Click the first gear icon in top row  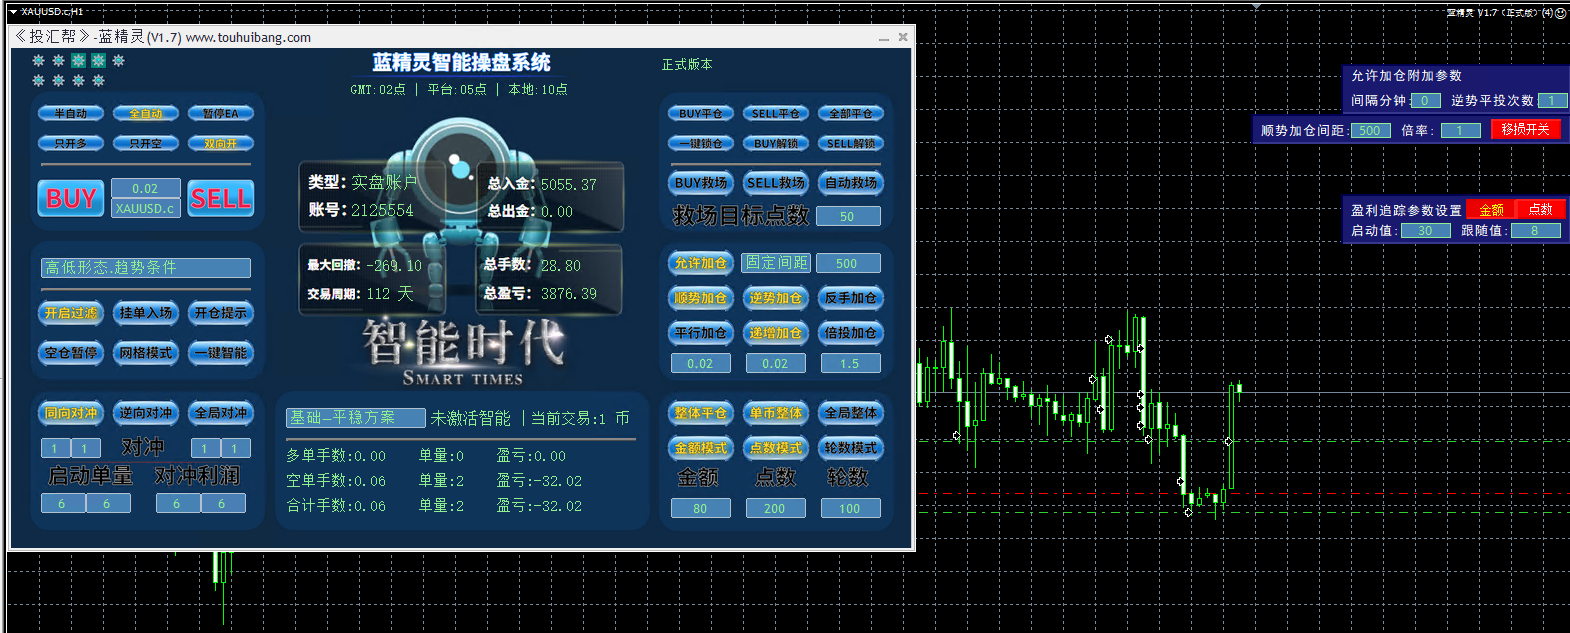[38, 61]
